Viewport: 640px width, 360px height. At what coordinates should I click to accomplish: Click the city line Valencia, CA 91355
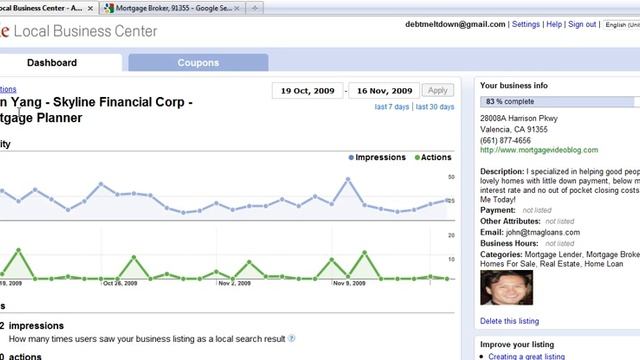pos(514,129)
